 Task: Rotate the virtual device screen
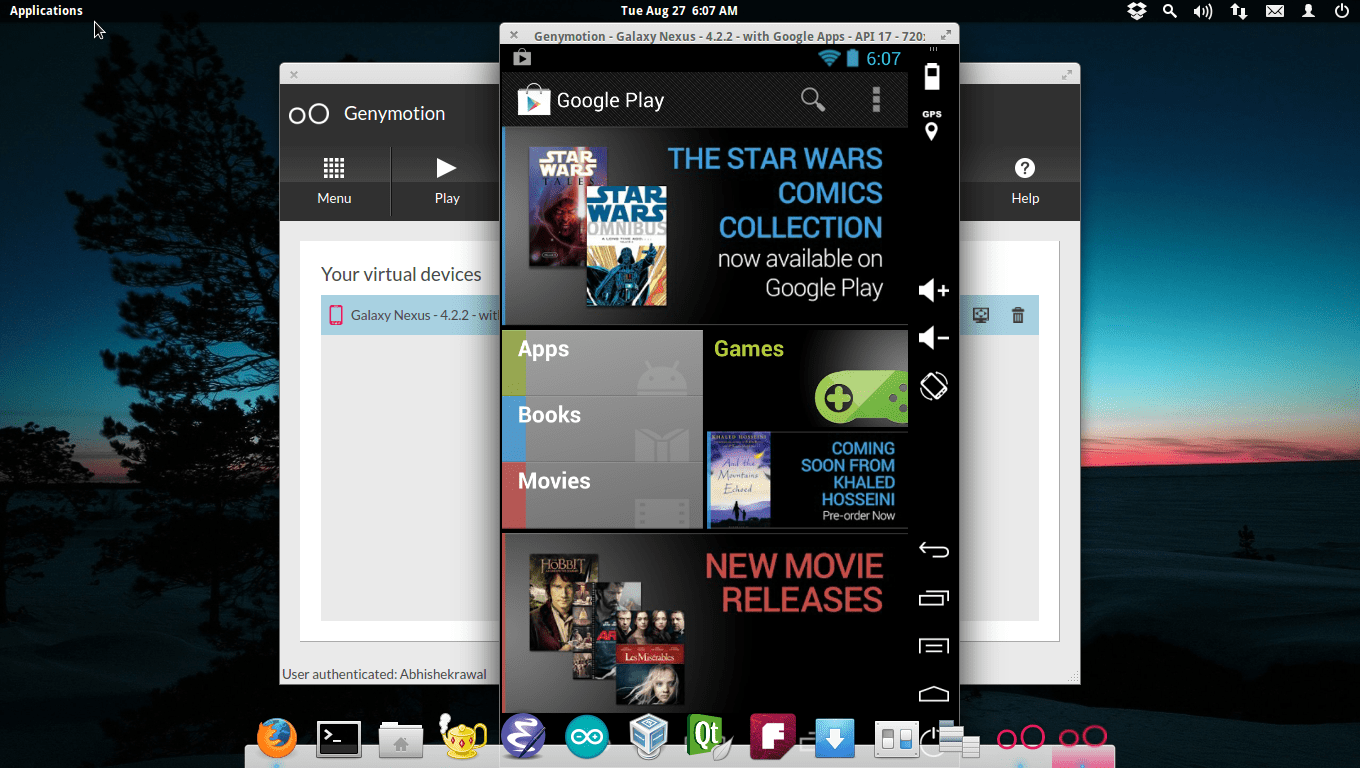pyautogui.click(x=934, y=386)
